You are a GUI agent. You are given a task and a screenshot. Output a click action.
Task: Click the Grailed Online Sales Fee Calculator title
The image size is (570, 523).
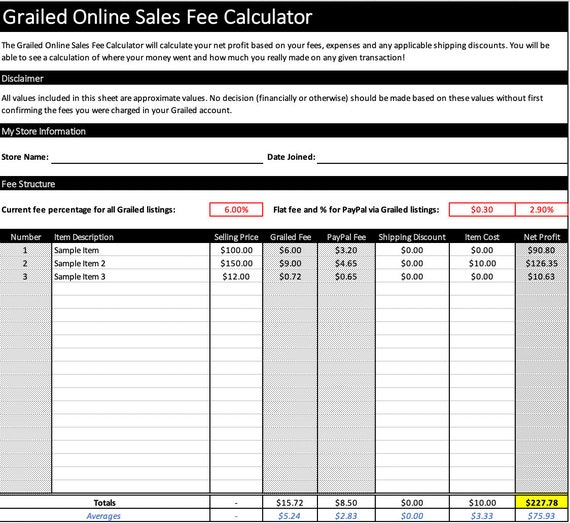[157, 17]
